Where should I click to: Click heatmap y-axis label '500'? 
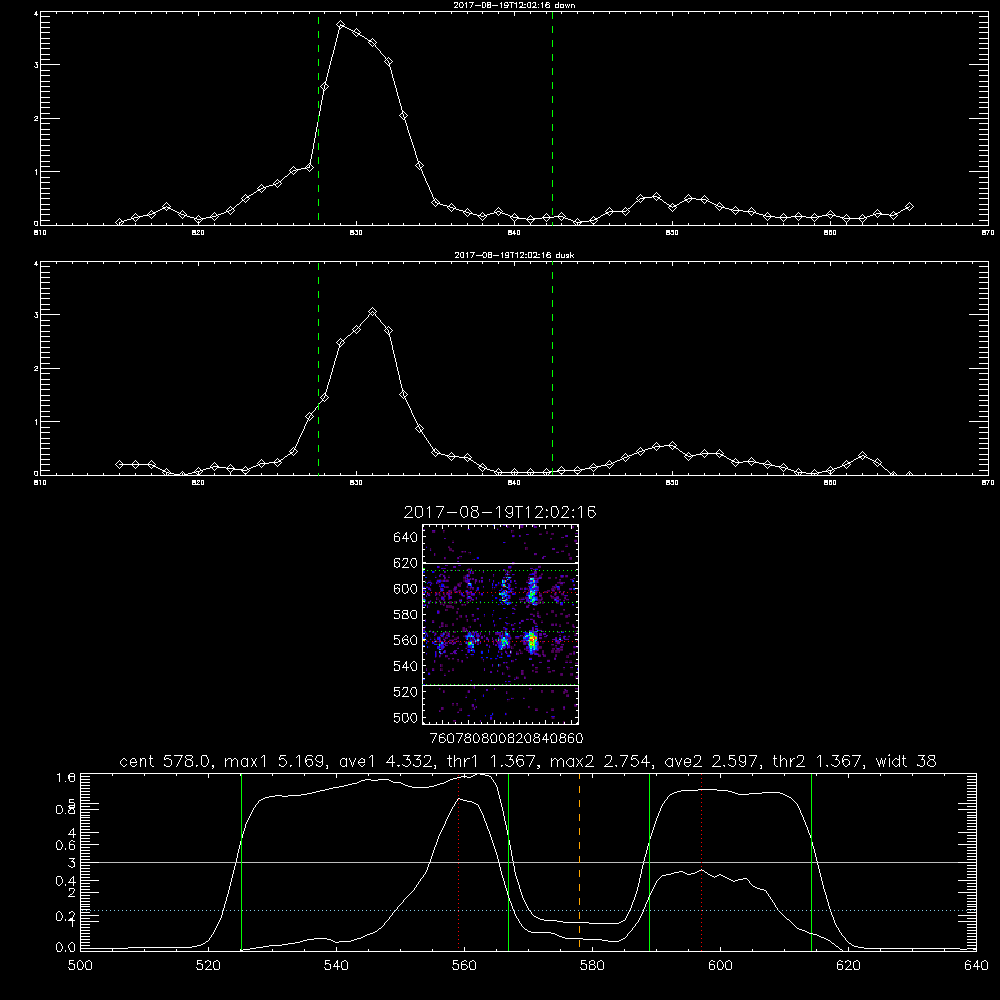pyautogui.click(x=406, y=717)
